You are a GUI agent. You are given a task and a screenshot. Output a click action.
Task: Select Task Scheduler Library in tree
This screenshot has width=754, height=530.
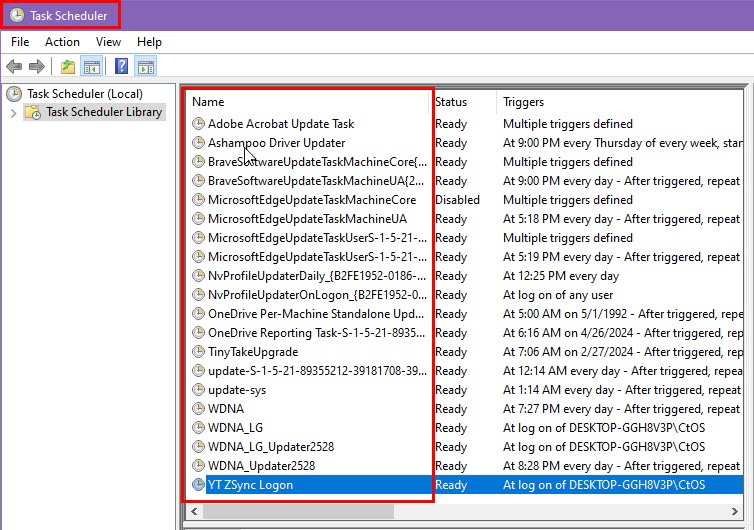tap(104, 112)
